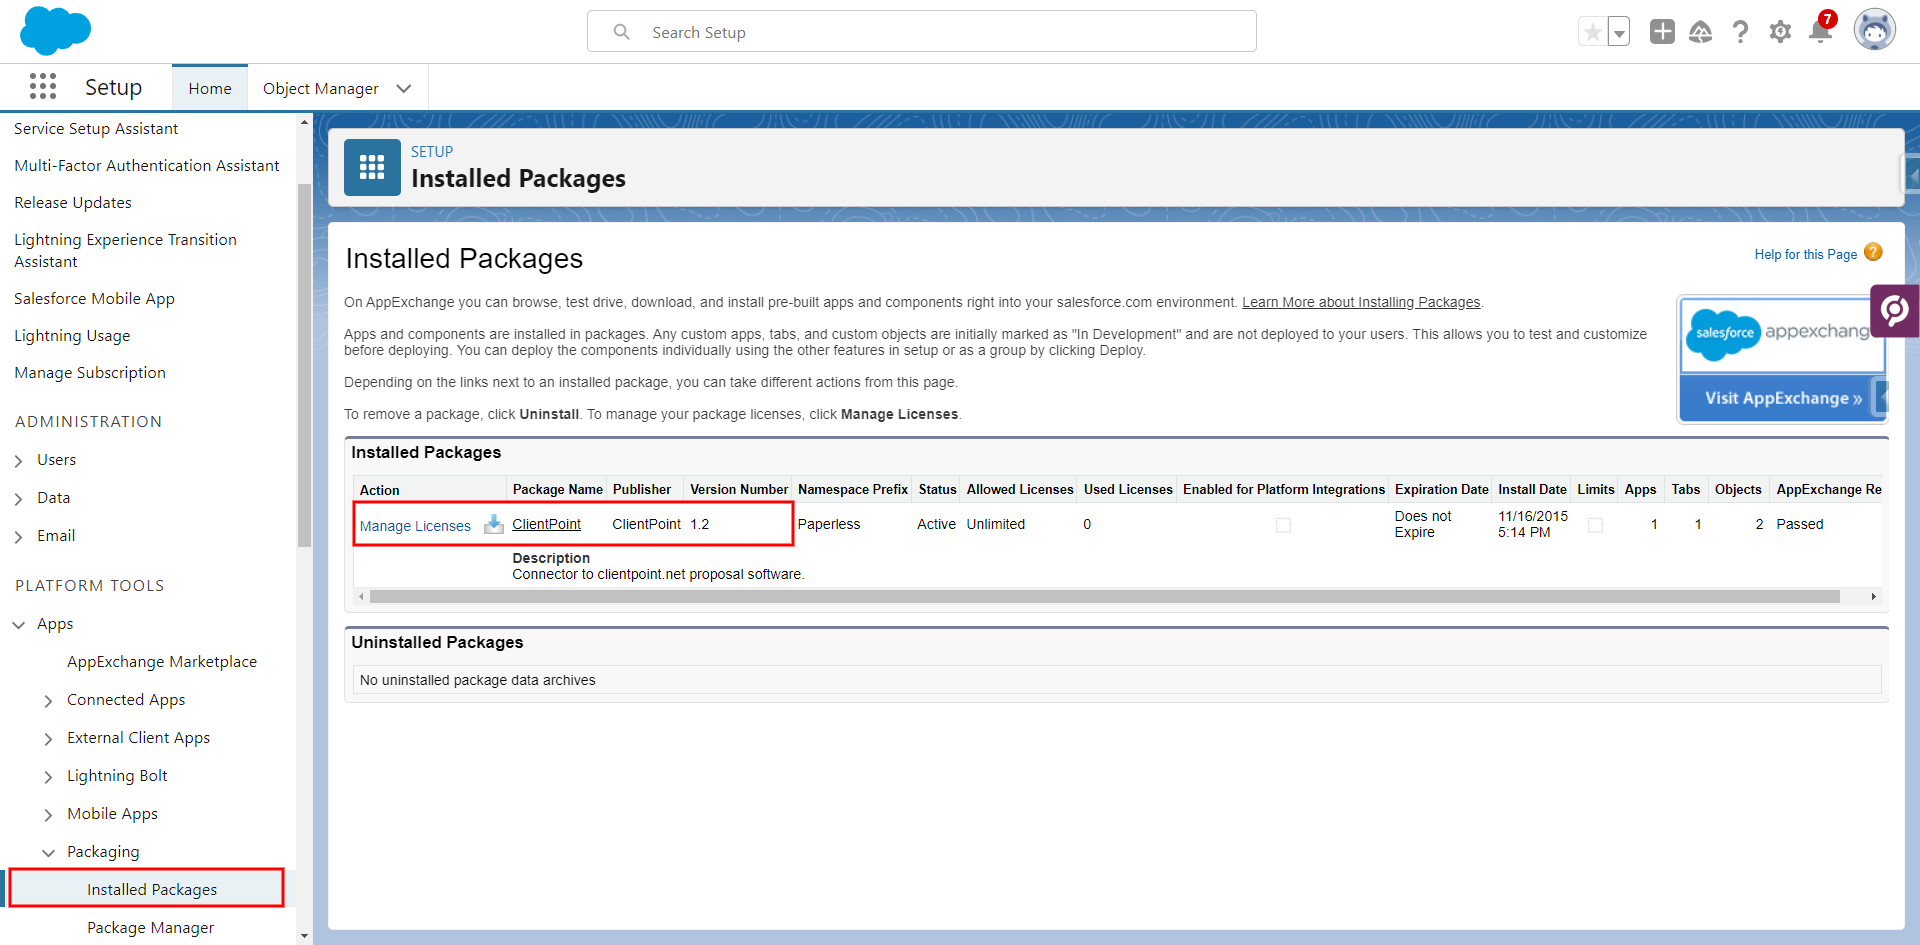
Task: Open the App Launcher grid icon
Action: (42, 87)
